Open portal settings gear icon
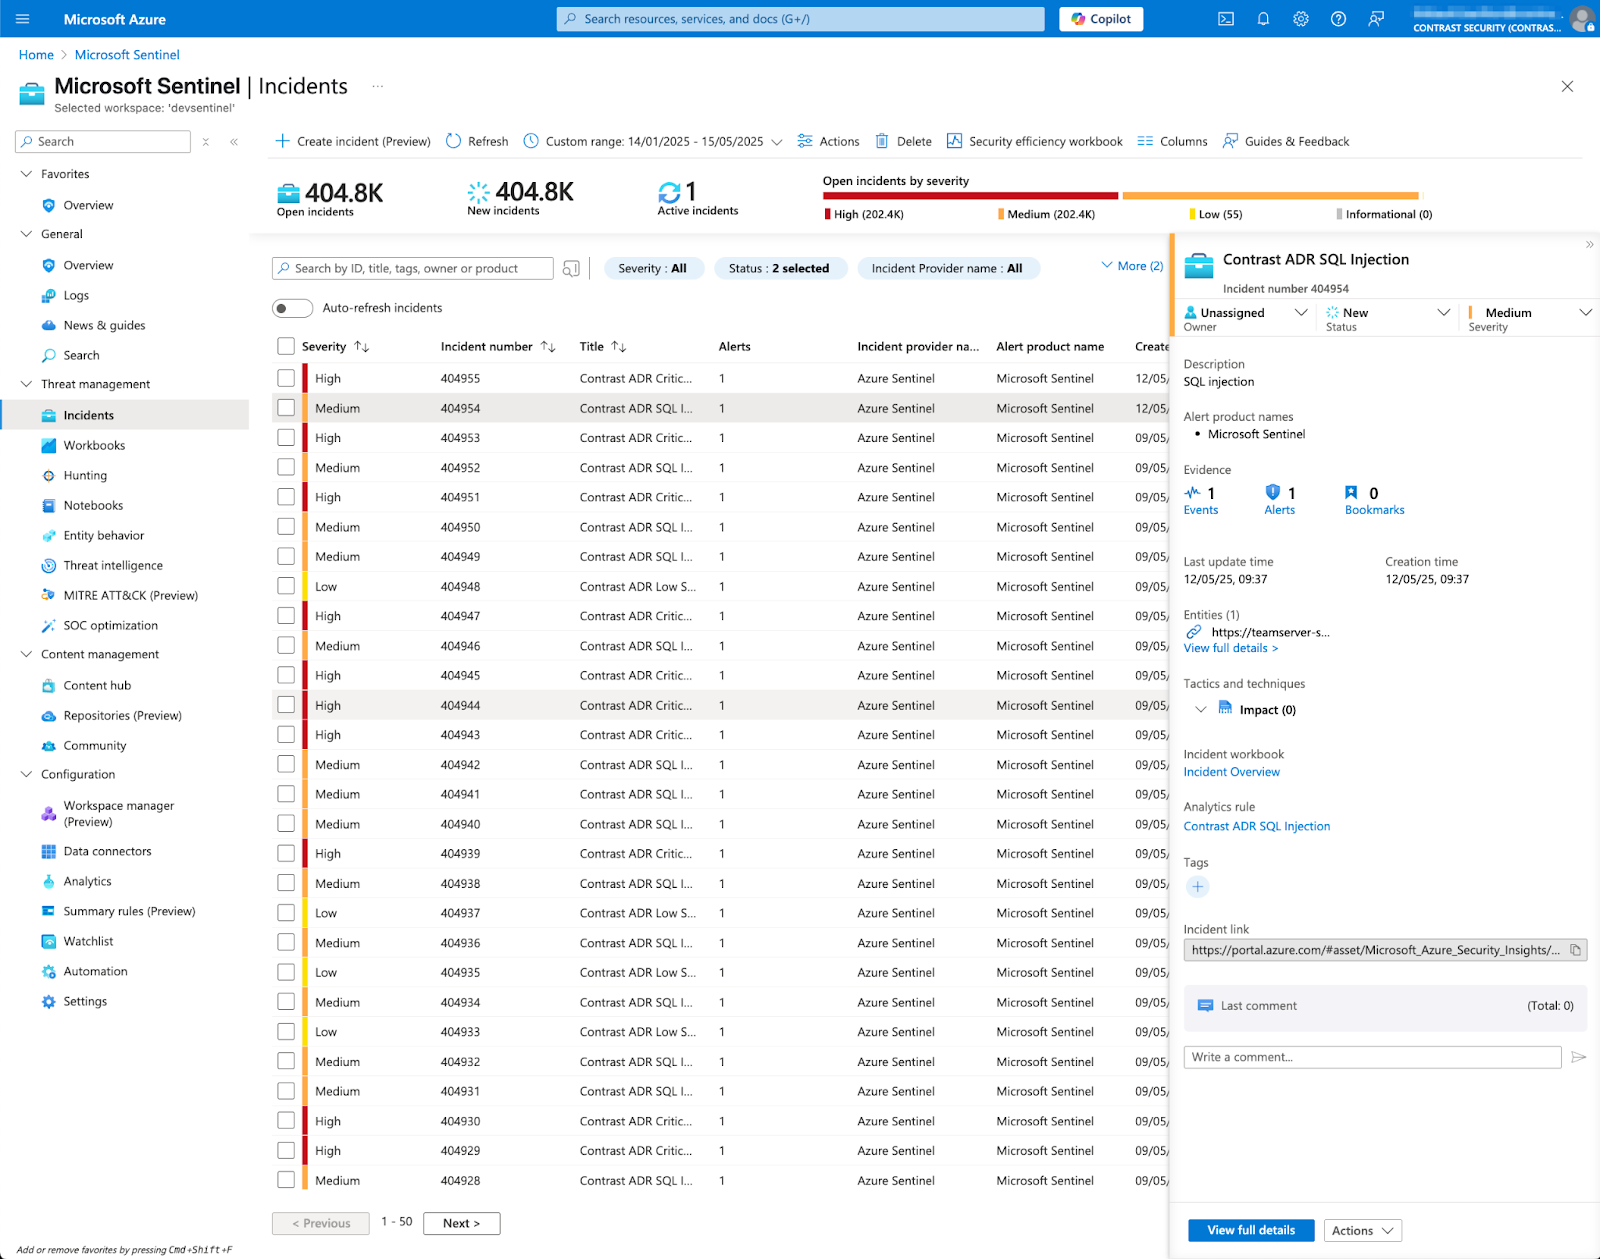This screenshot has height=1259, width=1600. (1301, 19)
